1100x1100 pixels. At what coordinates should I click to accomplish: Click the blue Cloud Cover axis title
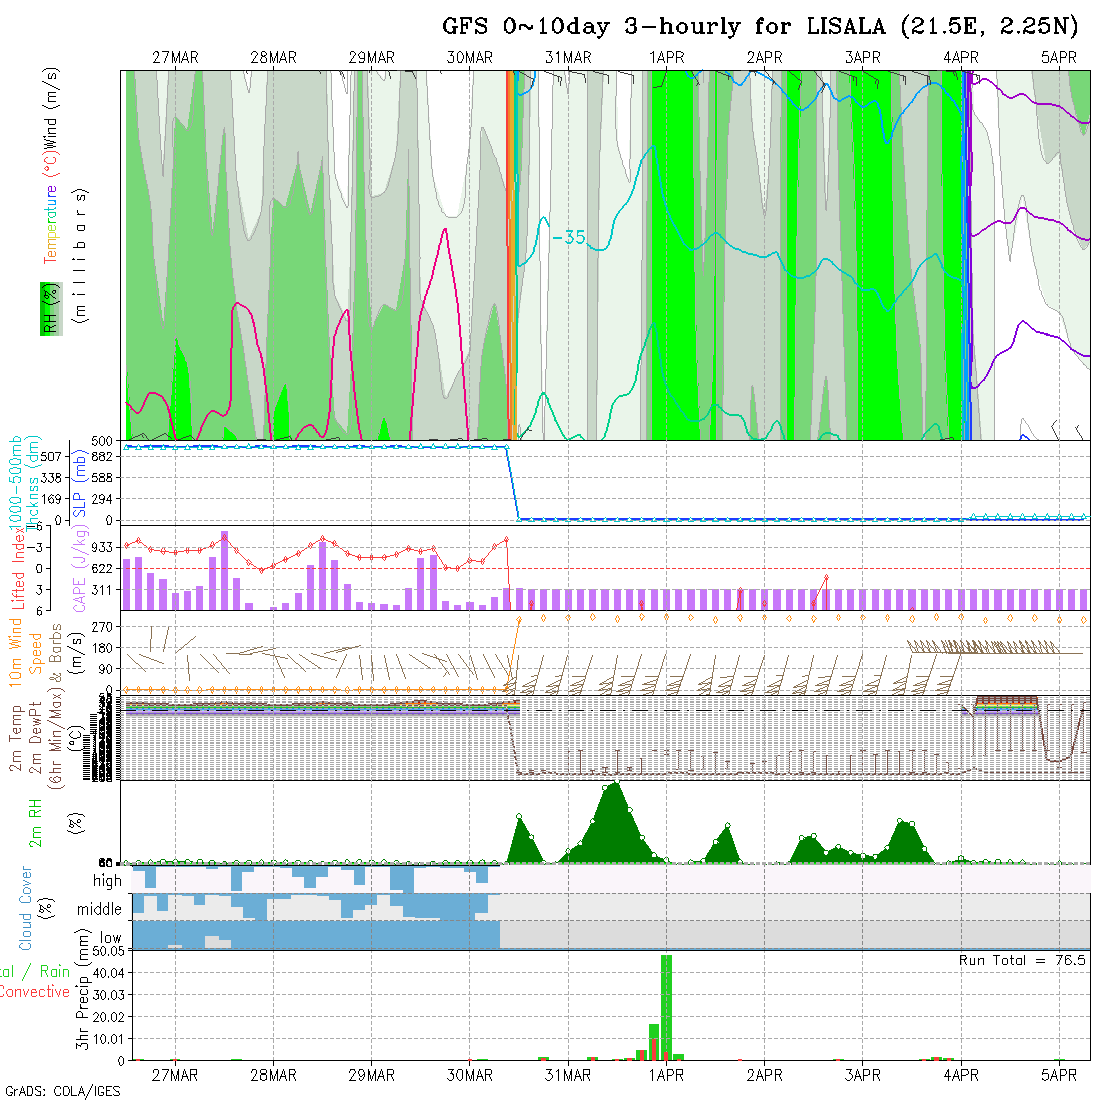tap(25, 908)
